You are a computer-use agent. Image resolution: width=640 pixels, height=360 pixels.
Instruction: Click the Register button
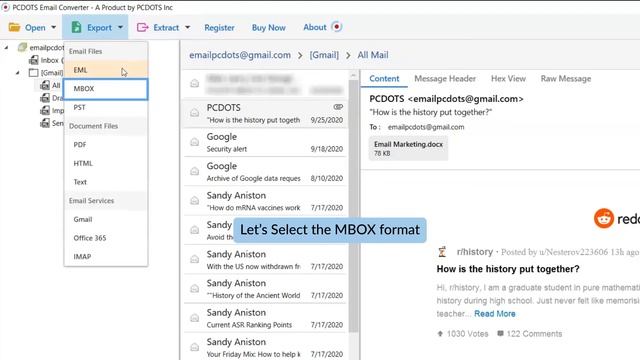coord(219,27)
